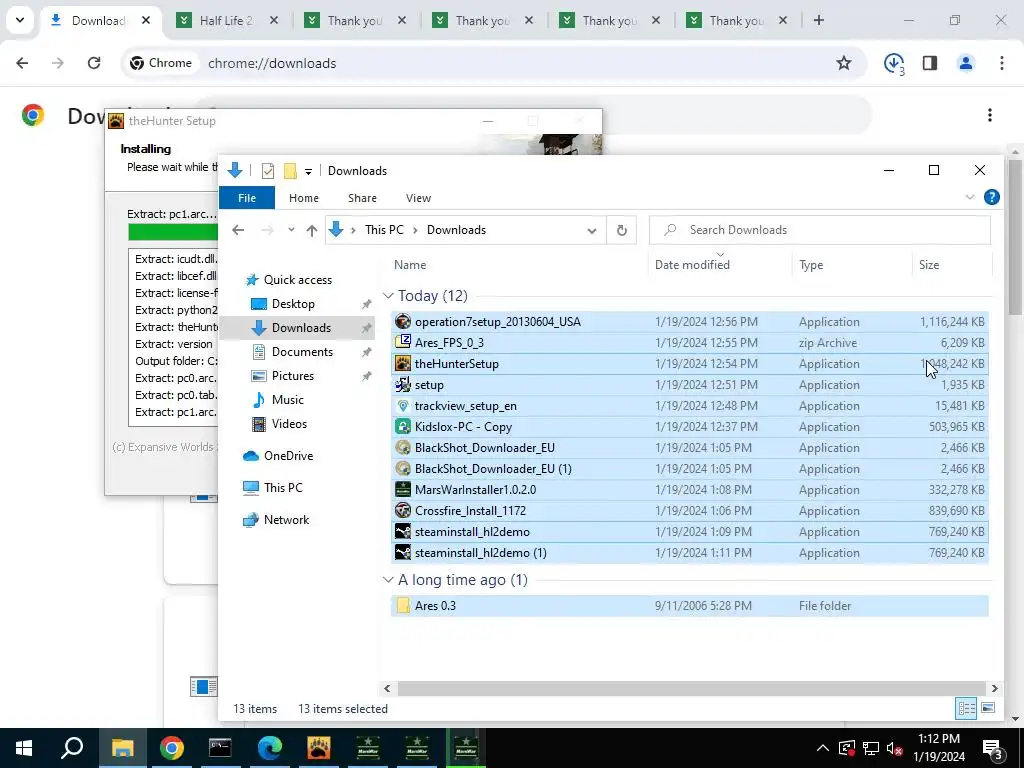Viewport: 1024px width, 768px height.
Task: Click theHunter Setup green progress bar
Action: (173, 232)
